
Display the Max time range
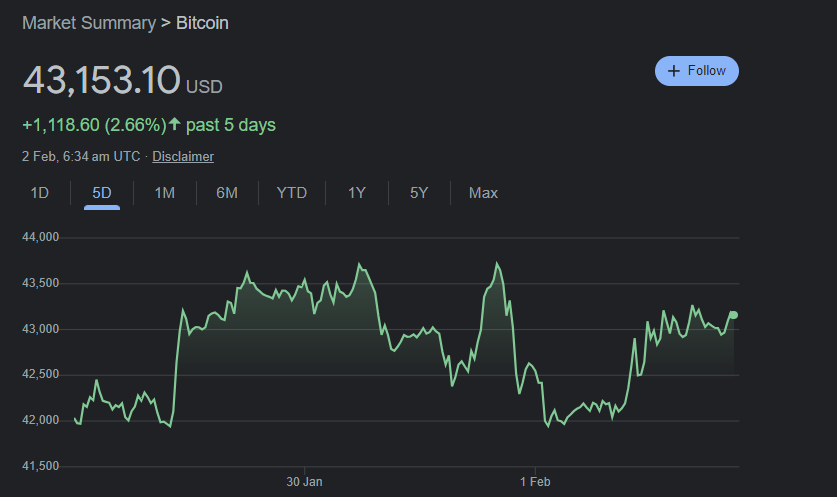(x=483, y=193)
